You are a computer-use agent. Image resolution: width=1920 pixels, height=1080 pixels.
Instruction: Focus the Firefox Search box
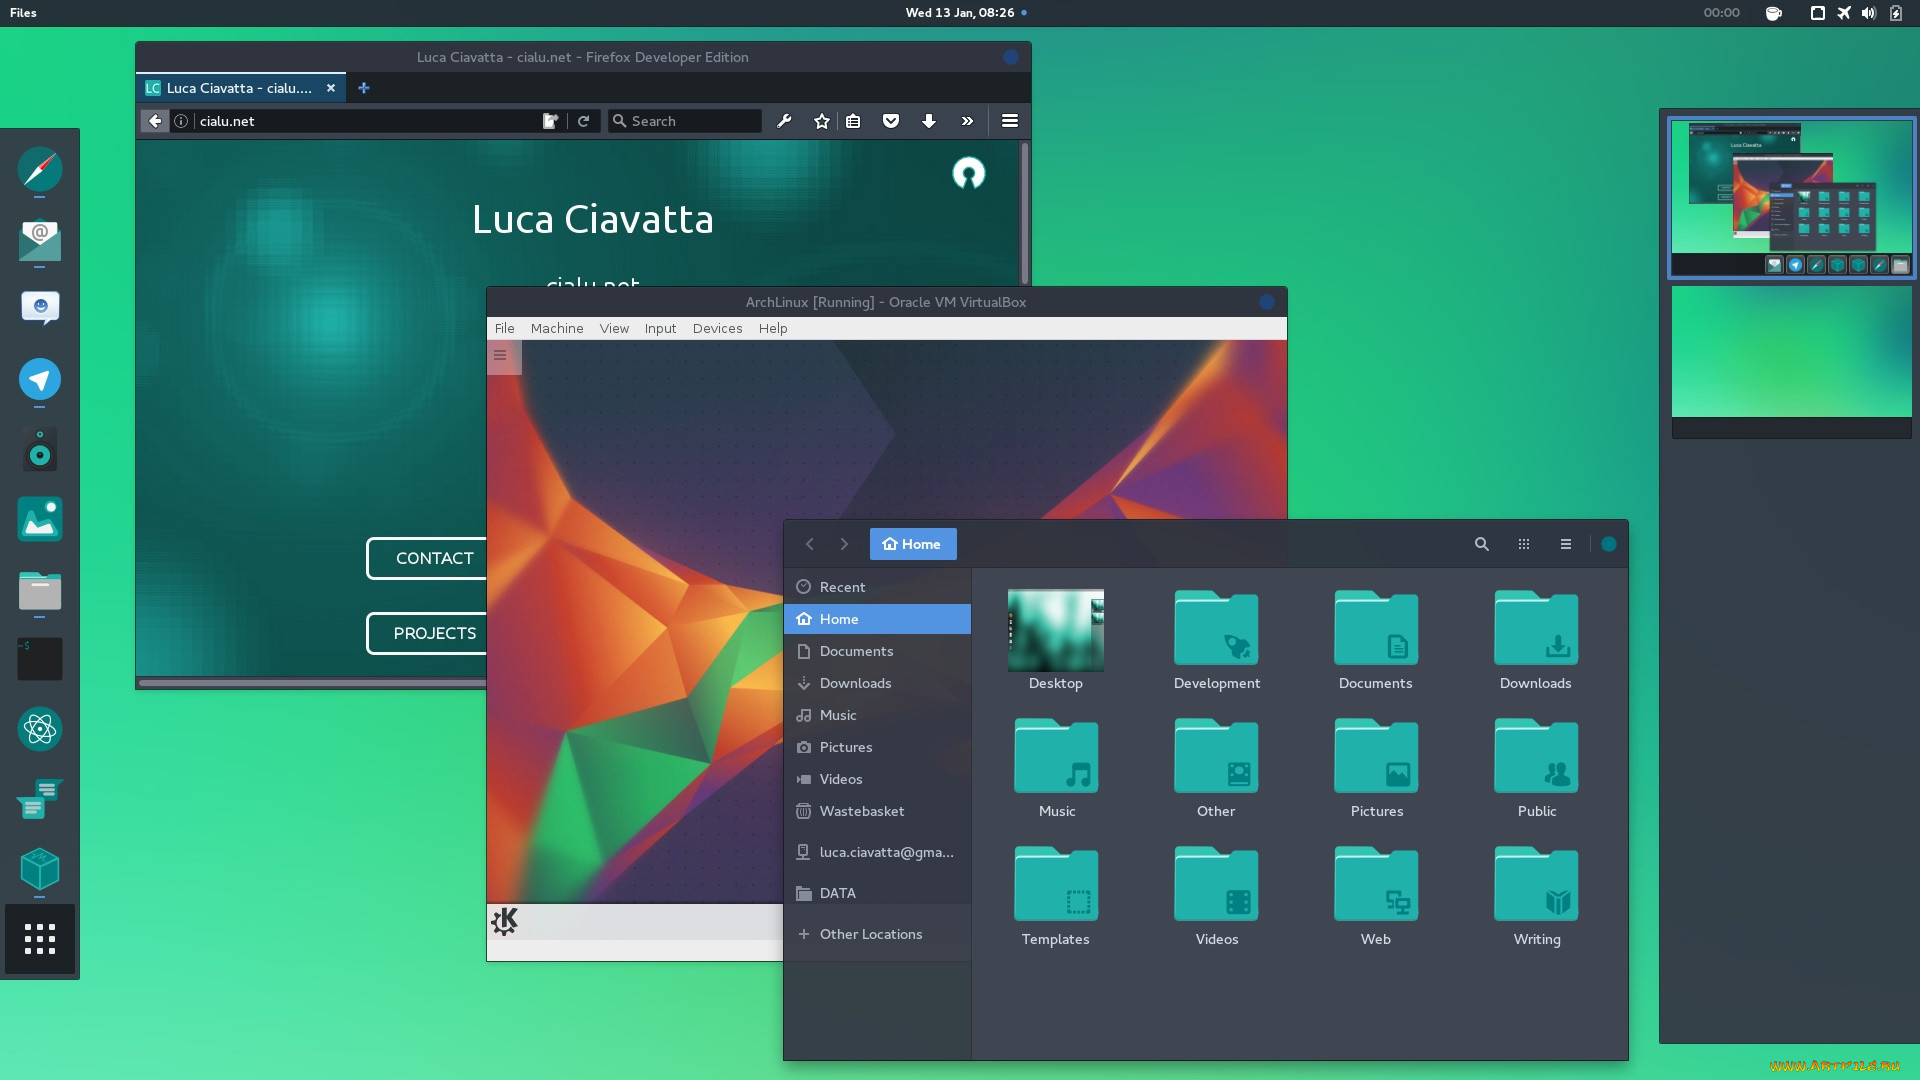pos(685,121)
